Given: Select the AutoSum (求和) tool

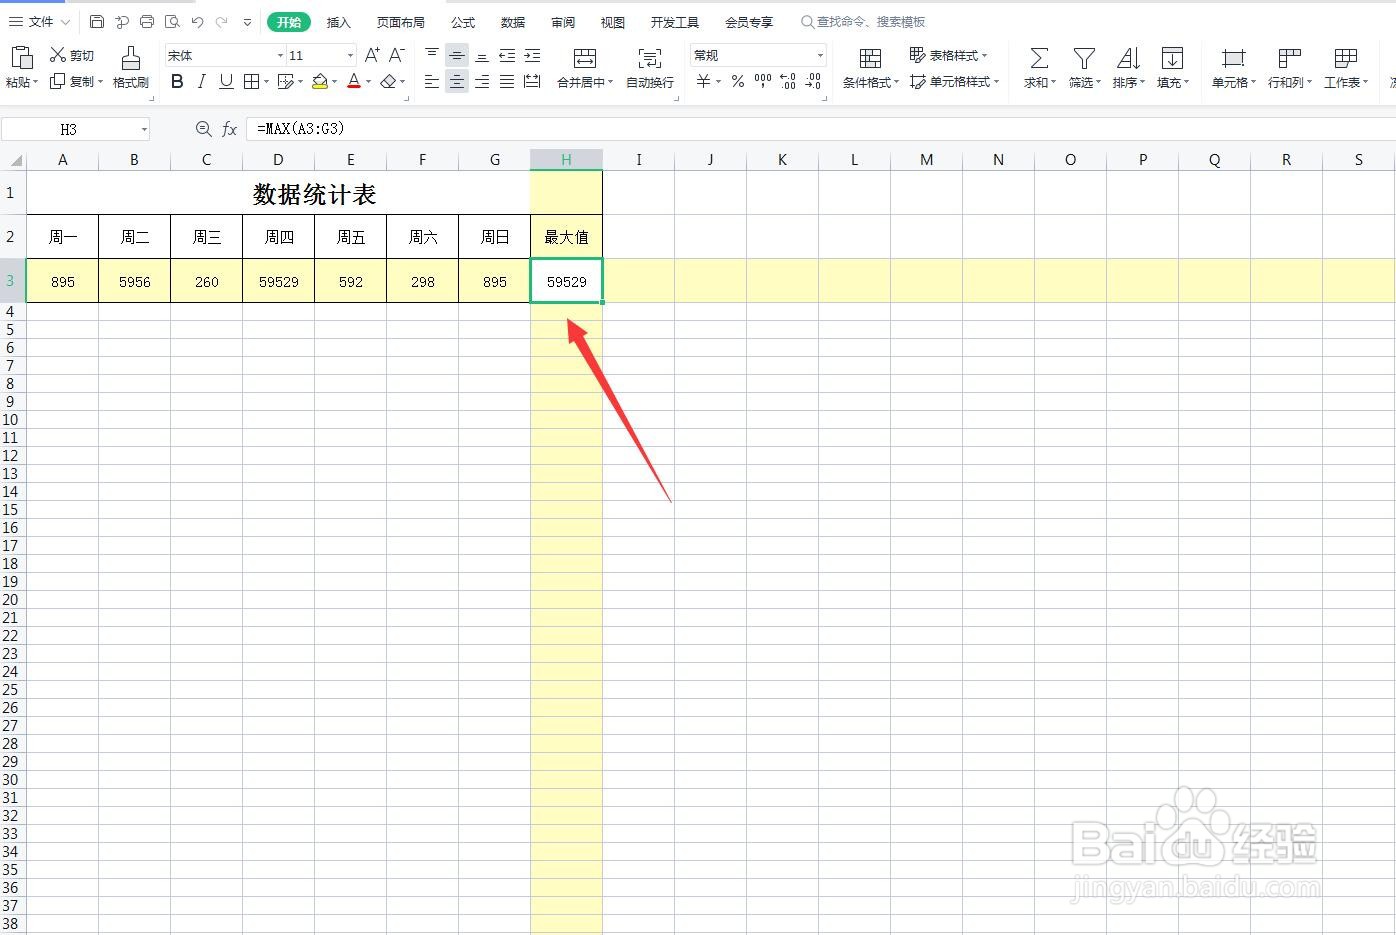Looking at the screenshot, I should [1038, 67].
